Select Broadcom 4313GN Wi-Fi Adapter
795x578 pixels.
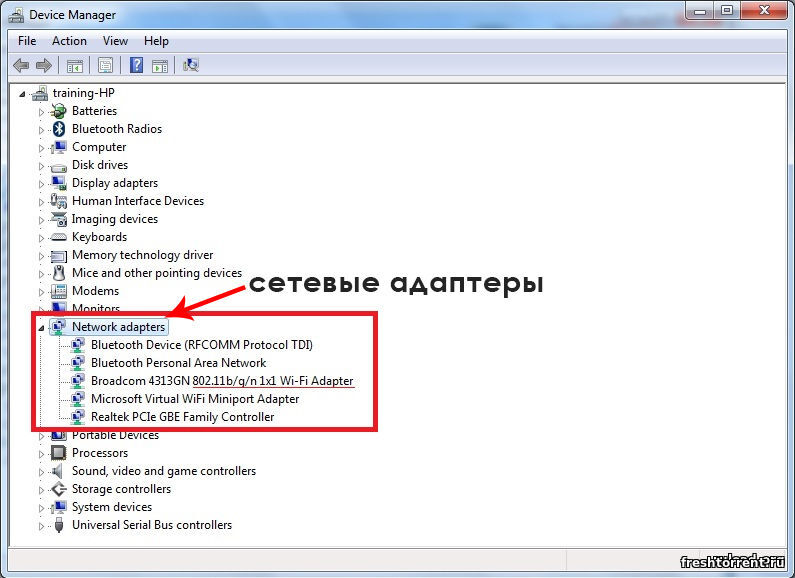(222, 381)
